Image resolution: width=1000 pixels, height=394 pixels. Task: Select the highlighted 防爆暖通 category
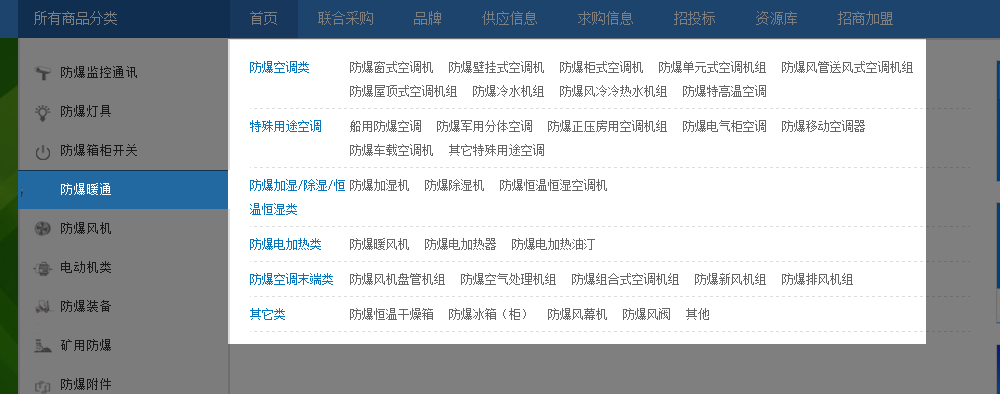tap(123, 189)
